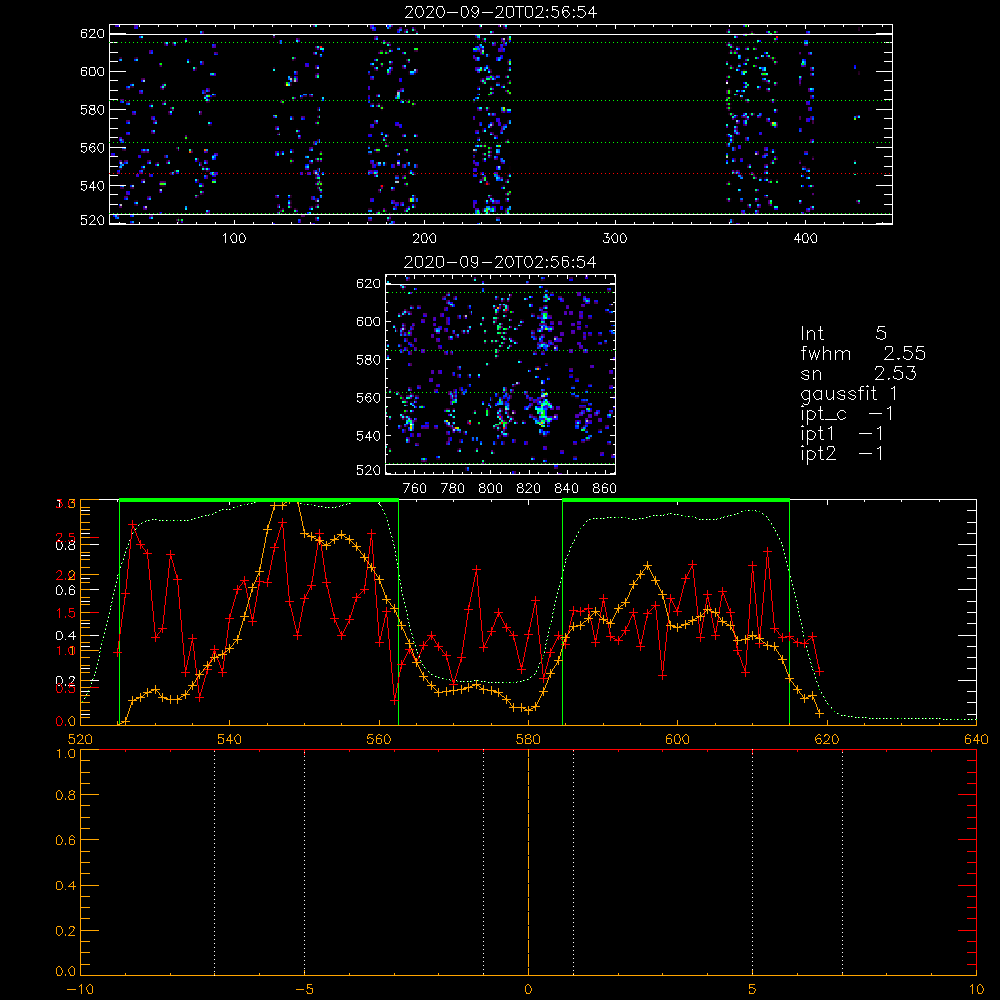Click the thick green bar spanning 525 to 562
Screen dimensions: 1000x1000
259,501
